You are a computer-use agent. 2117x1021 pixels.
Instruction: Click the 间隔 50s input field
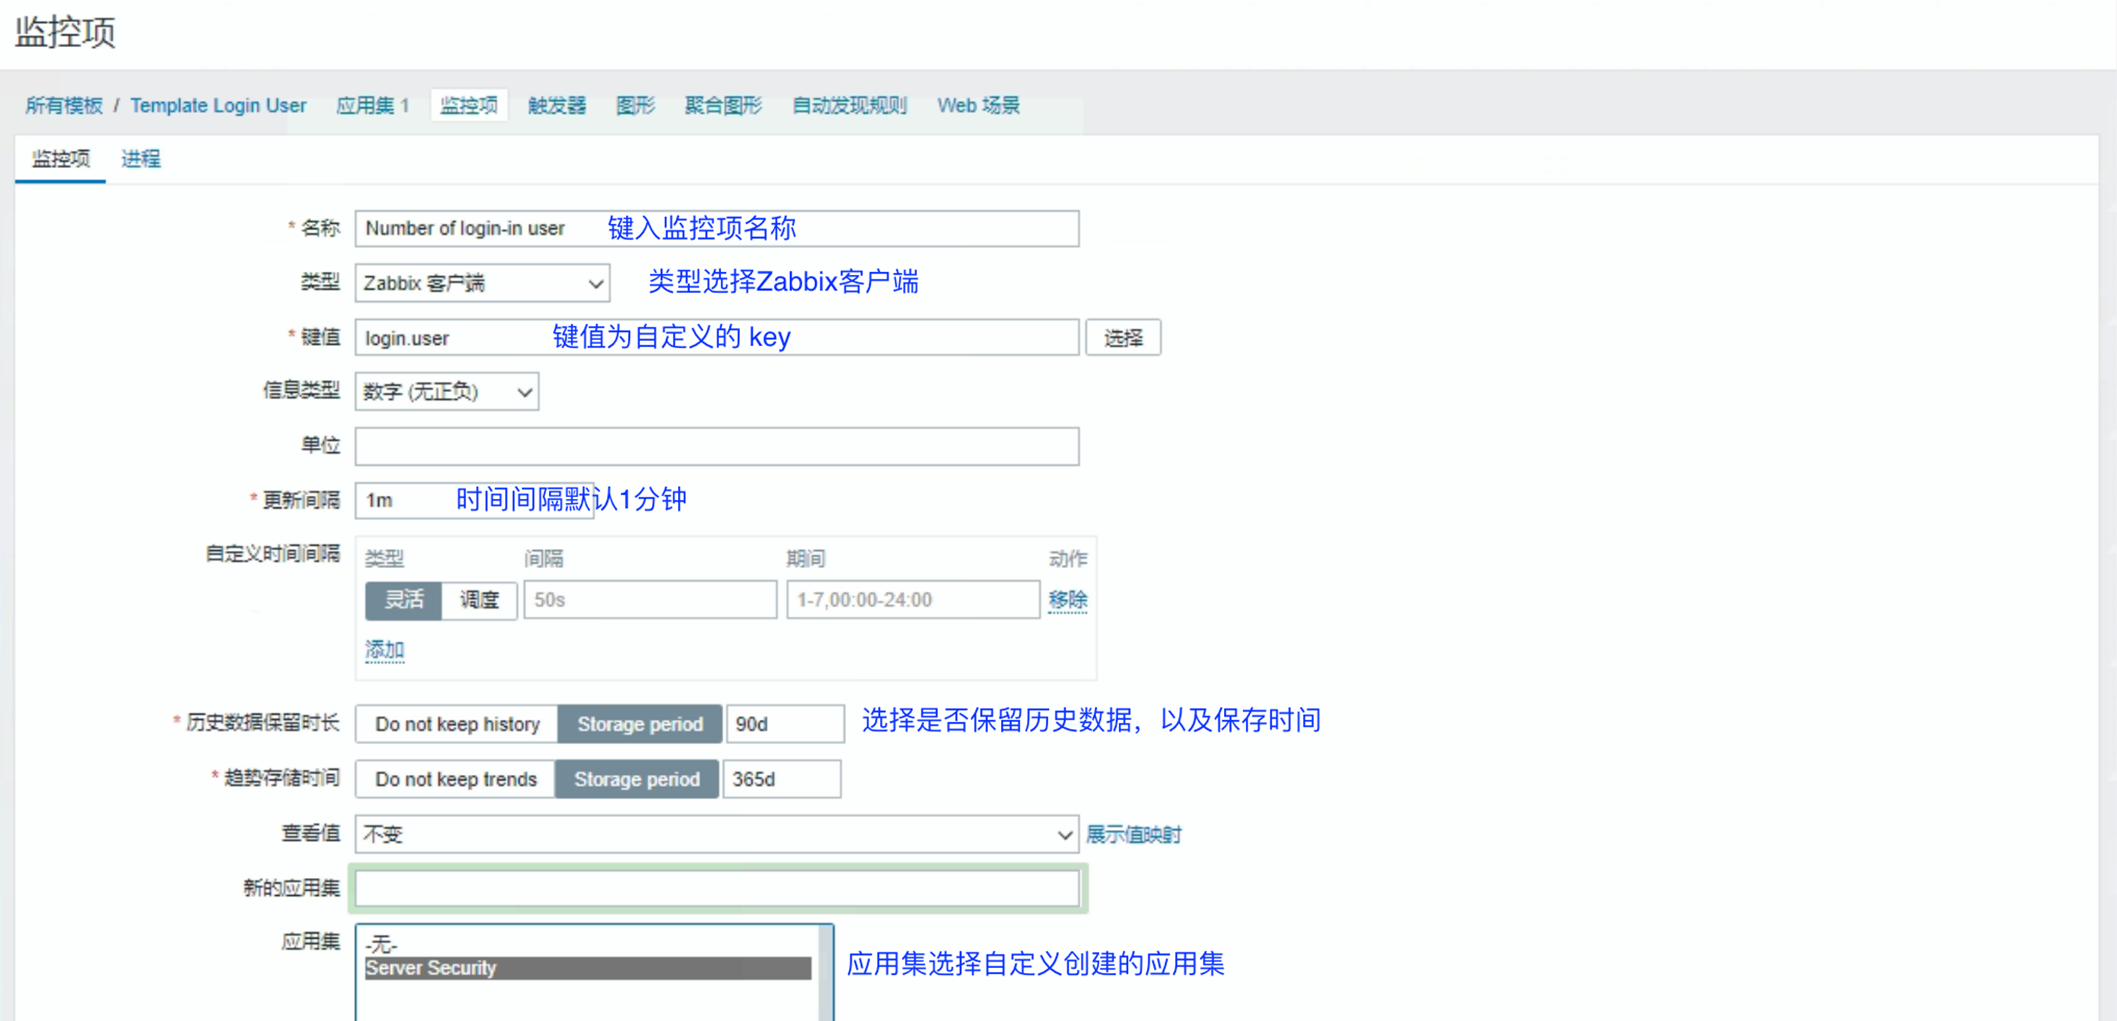pyautogui.click(x=650, y=600)
